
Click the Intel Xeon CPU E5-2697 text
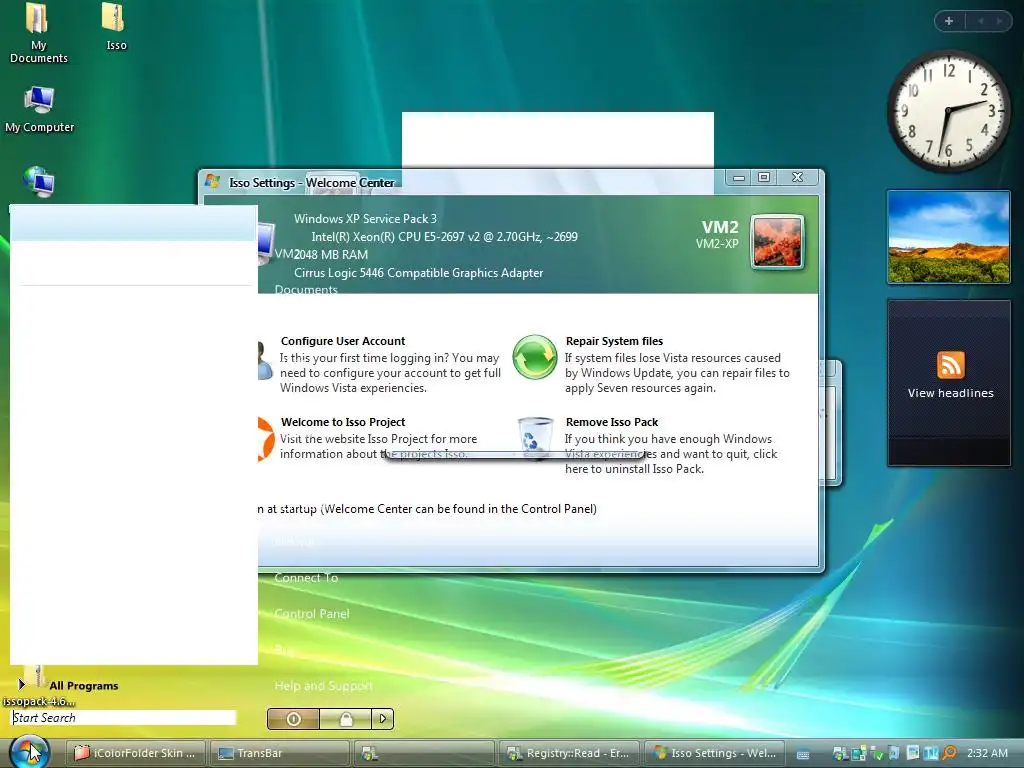444,237
